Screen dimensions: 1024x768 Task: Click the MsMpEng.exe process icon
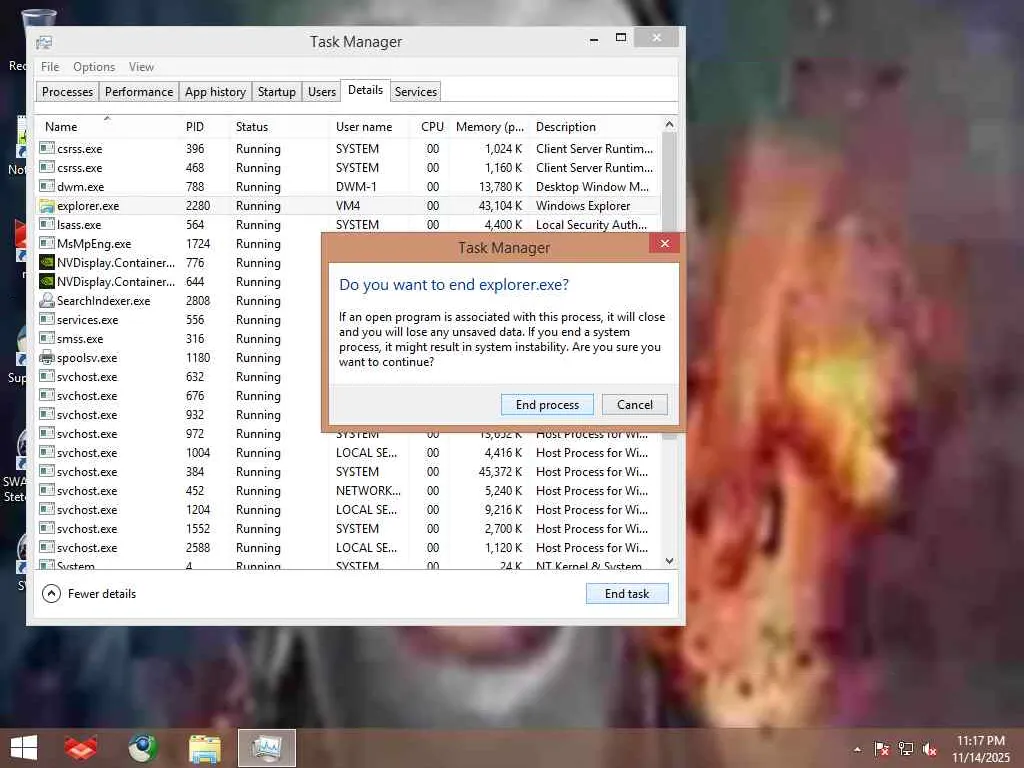point(46,243)
